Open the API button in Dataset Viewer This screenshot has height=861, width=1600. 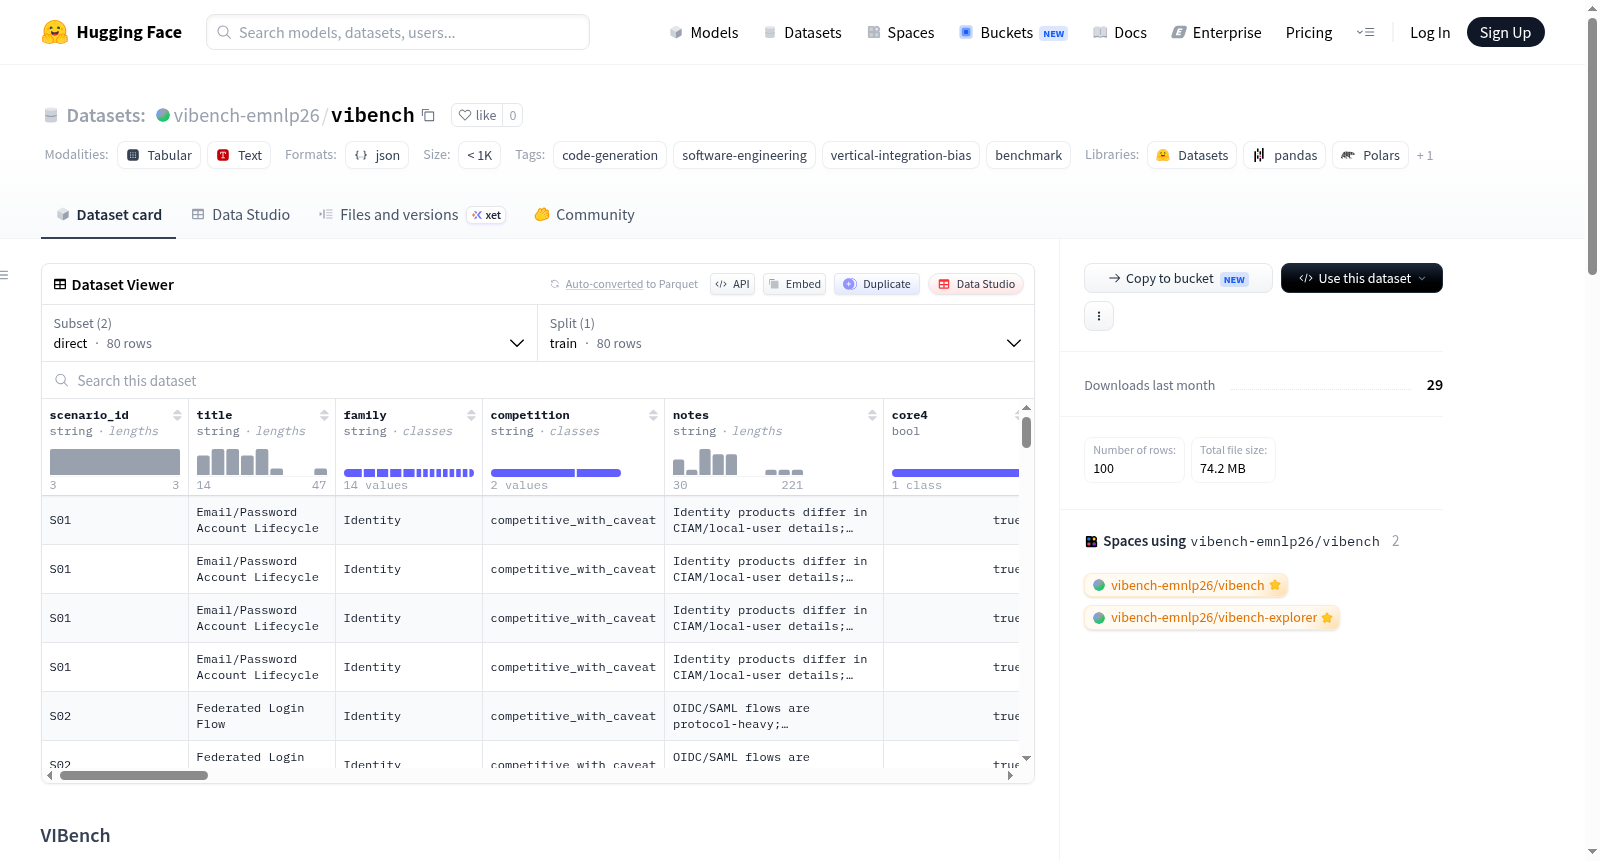[732, 284]
